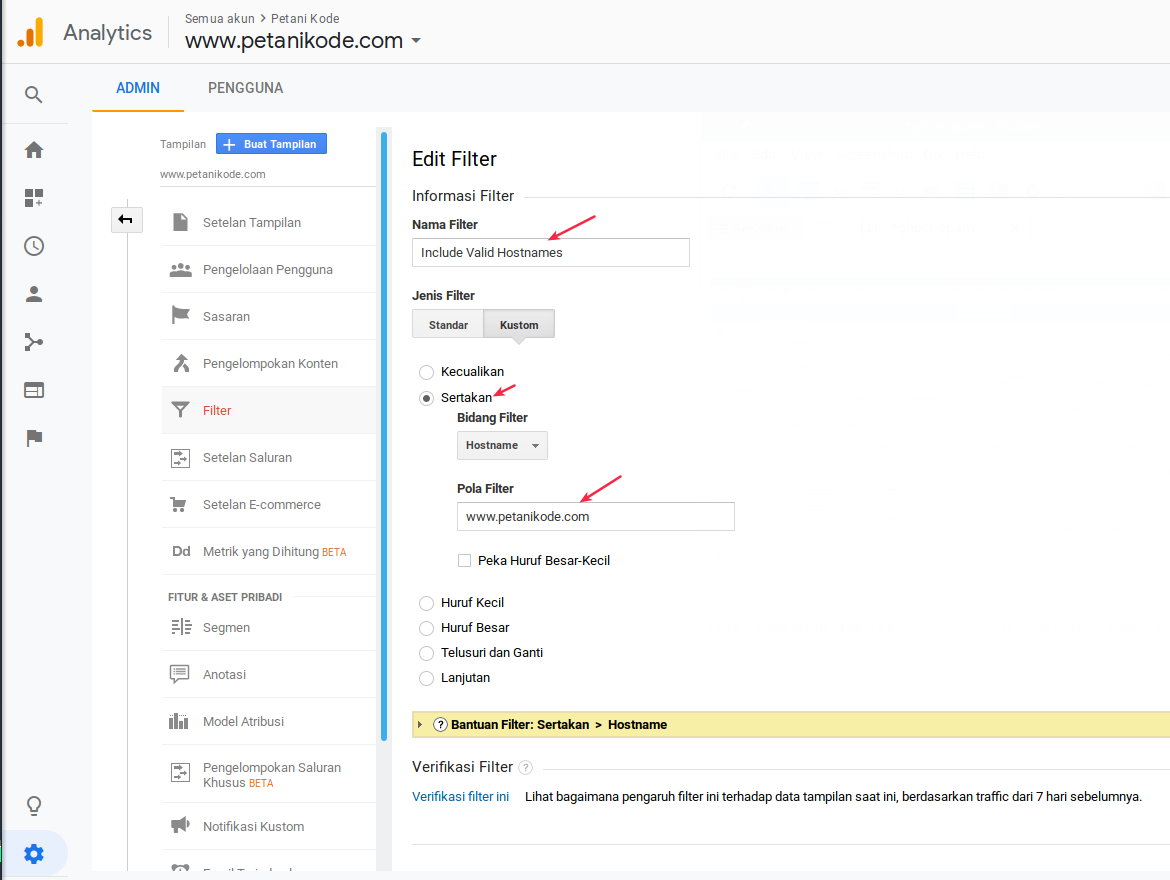The width and height of the screenshot is (1170, 880).
Task: Select the Sertakan radio button
Action: point(426,397)
